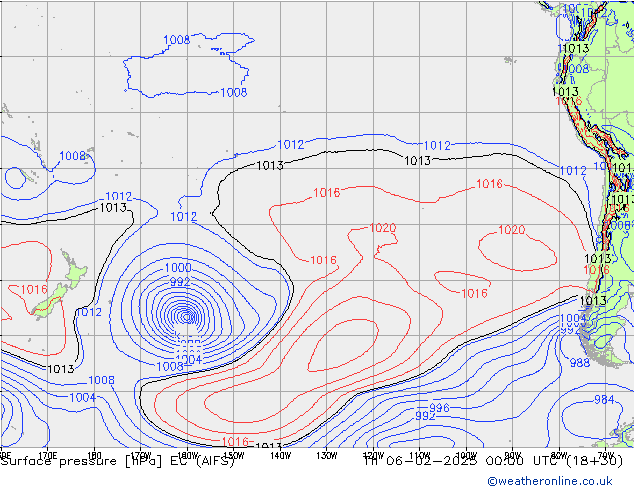This screenshot has height=490, width=634.
Task: Click the 992 label just below the 1000 label
Action: click(x=180, y=282)
